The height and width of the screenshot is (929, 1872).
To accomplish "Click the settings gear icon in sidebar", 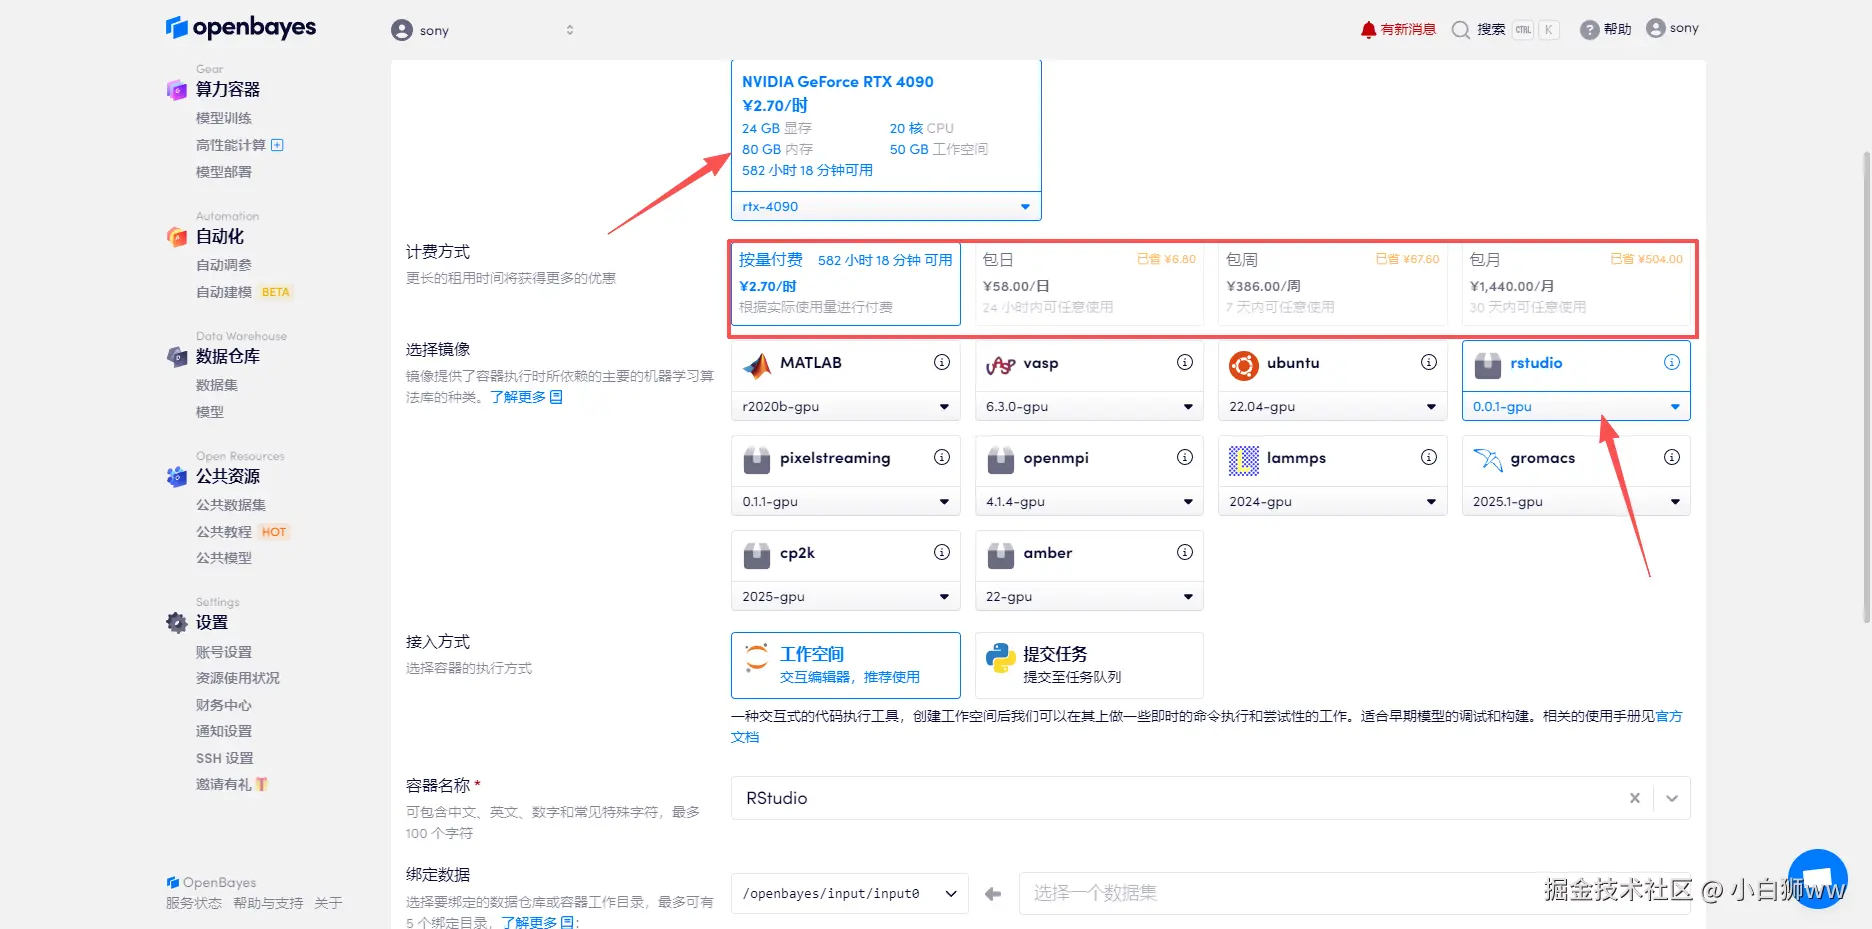I will click(177, 623).
